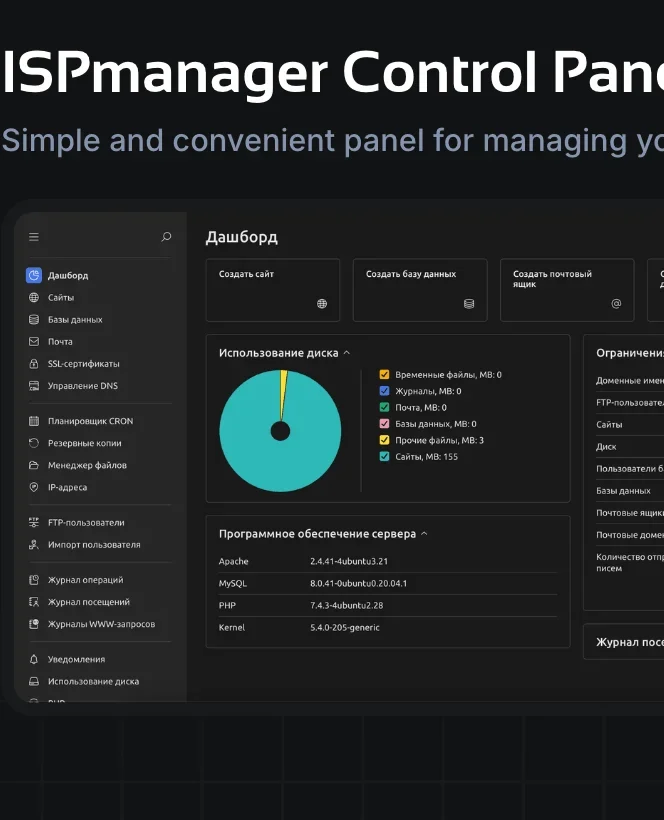Open Менеджер файлов menu item
664x820 pixels.
pos(87,465)
